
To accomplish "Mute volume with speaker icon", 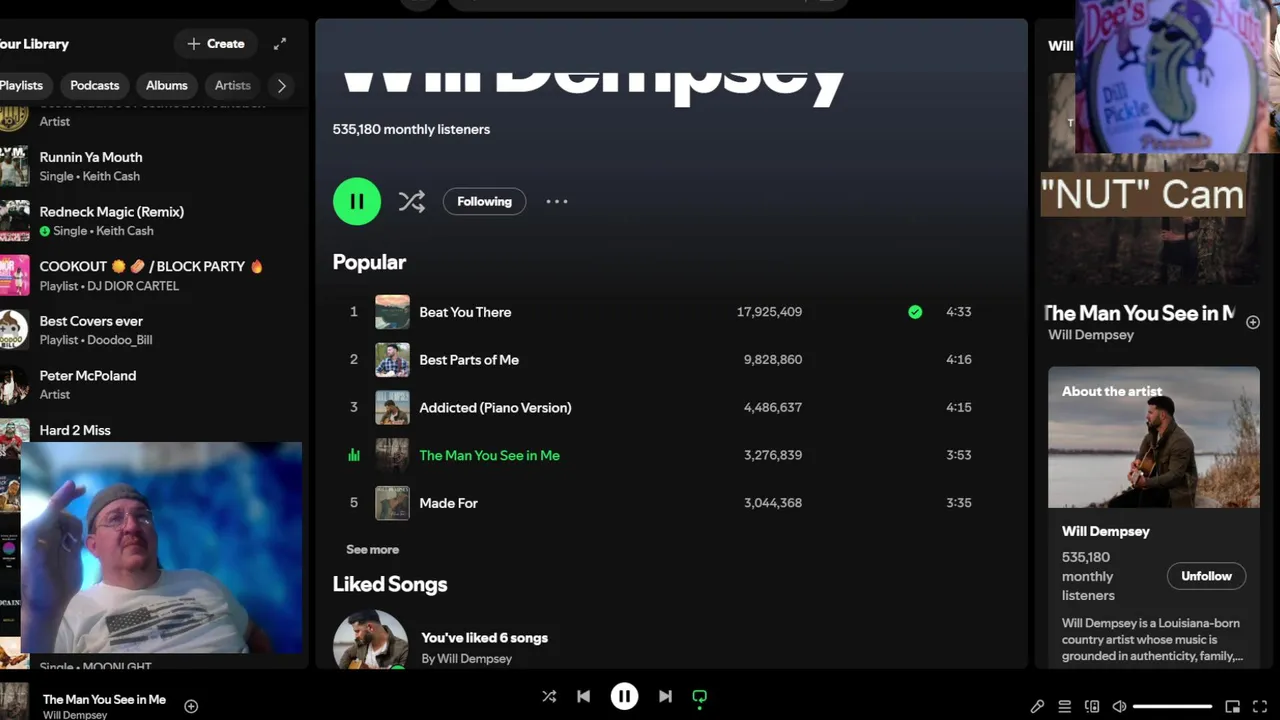I will (x=1119, y=707).
